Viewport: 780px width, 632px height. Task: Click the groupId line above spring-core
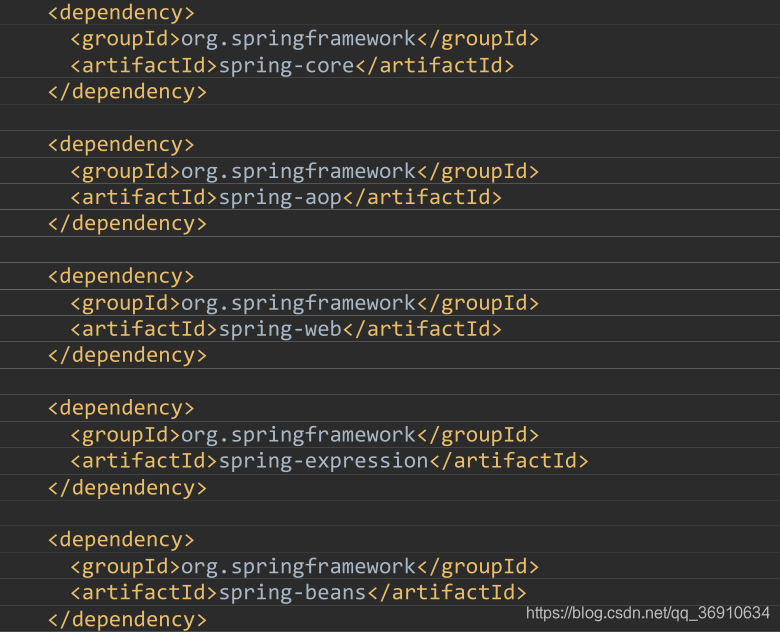pyautogui.click(x=304, y=39)
